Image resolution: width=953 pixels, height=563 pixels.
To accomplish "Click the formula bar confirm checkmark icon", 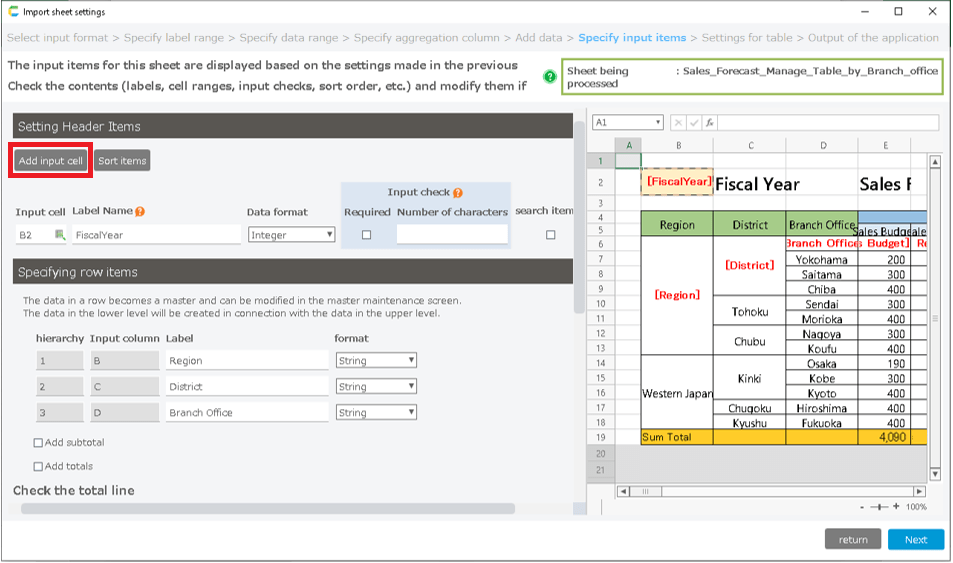I will [695, 123].
